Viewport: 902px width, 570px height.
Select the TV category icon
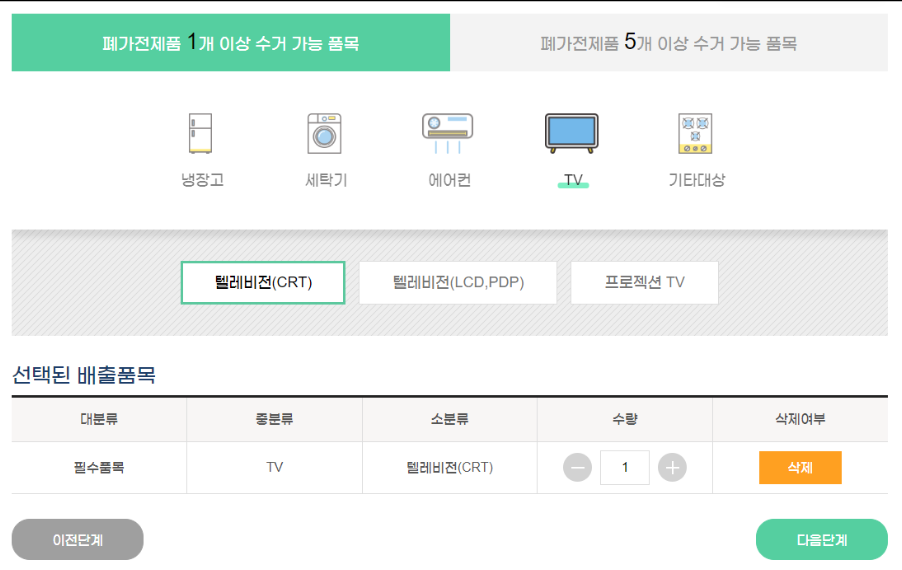click(572, 133)
